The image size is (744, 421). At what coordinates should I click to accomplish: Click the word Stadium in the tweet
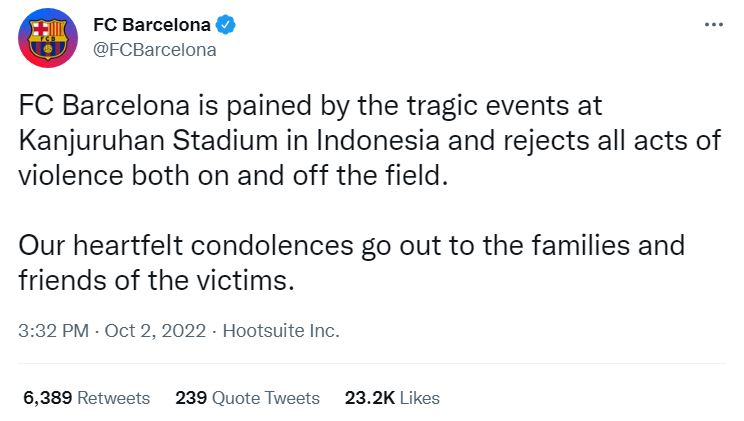click(x=225, y=140)
